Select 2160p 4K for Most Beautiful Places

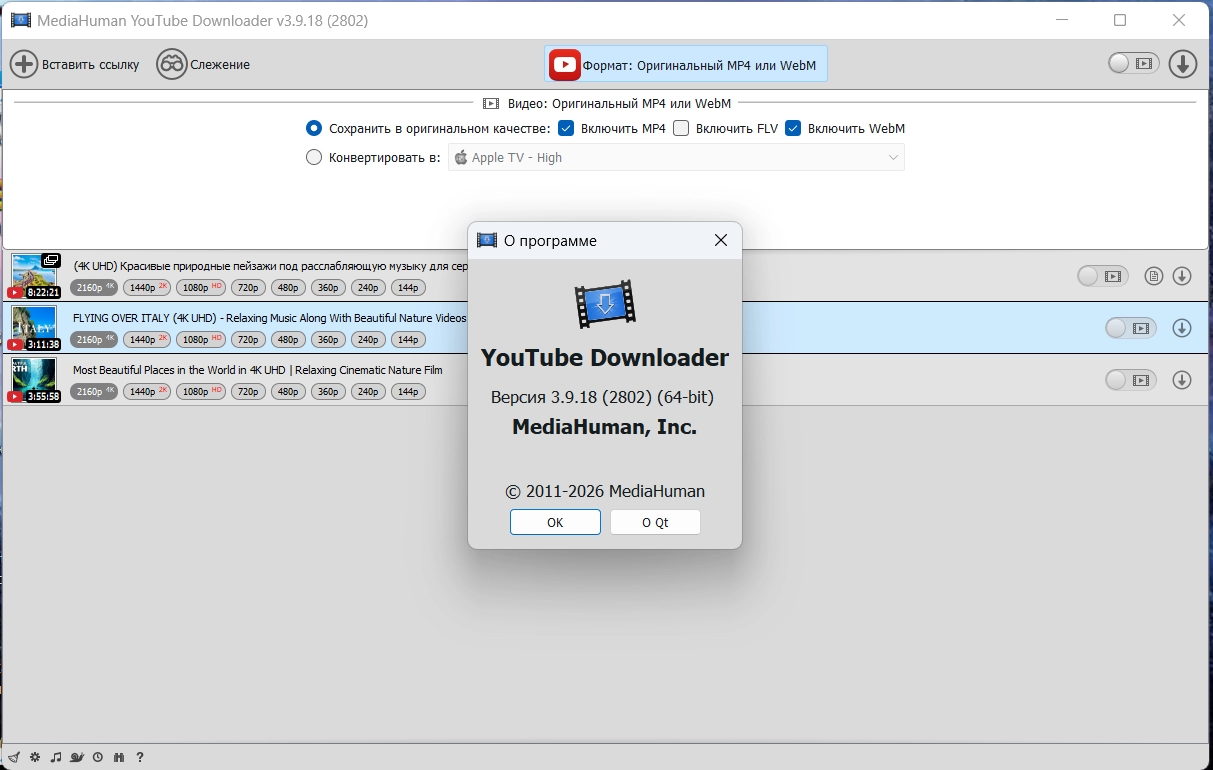[94, 391]
